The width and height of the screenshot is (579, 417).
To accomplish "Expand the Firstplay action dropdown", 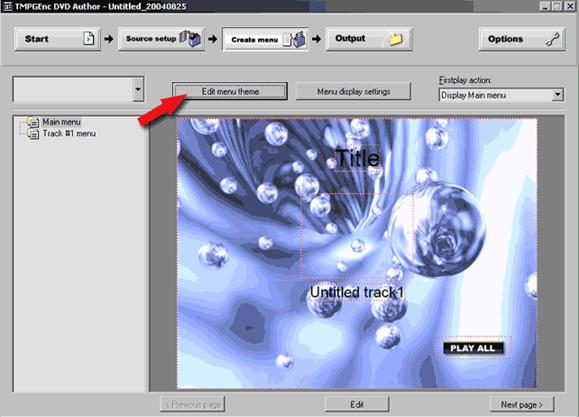I will pyautogui.click(x=558, y=95).
